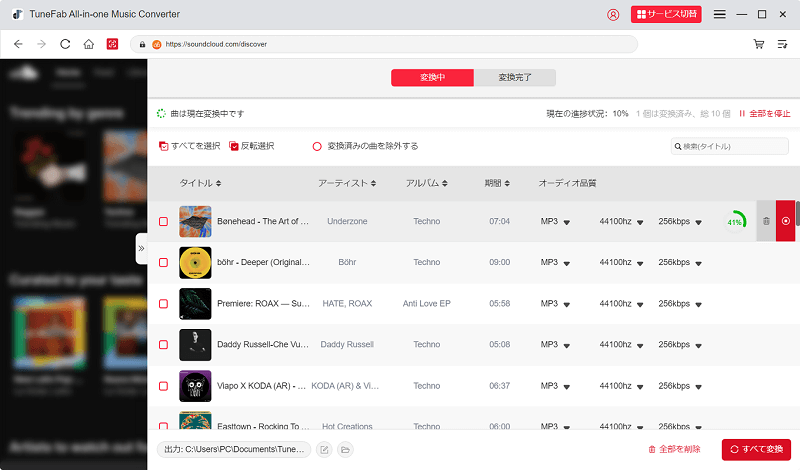800x470 pixels.
Task: Stop converting the Bonehead track
Action: [786, 221]
